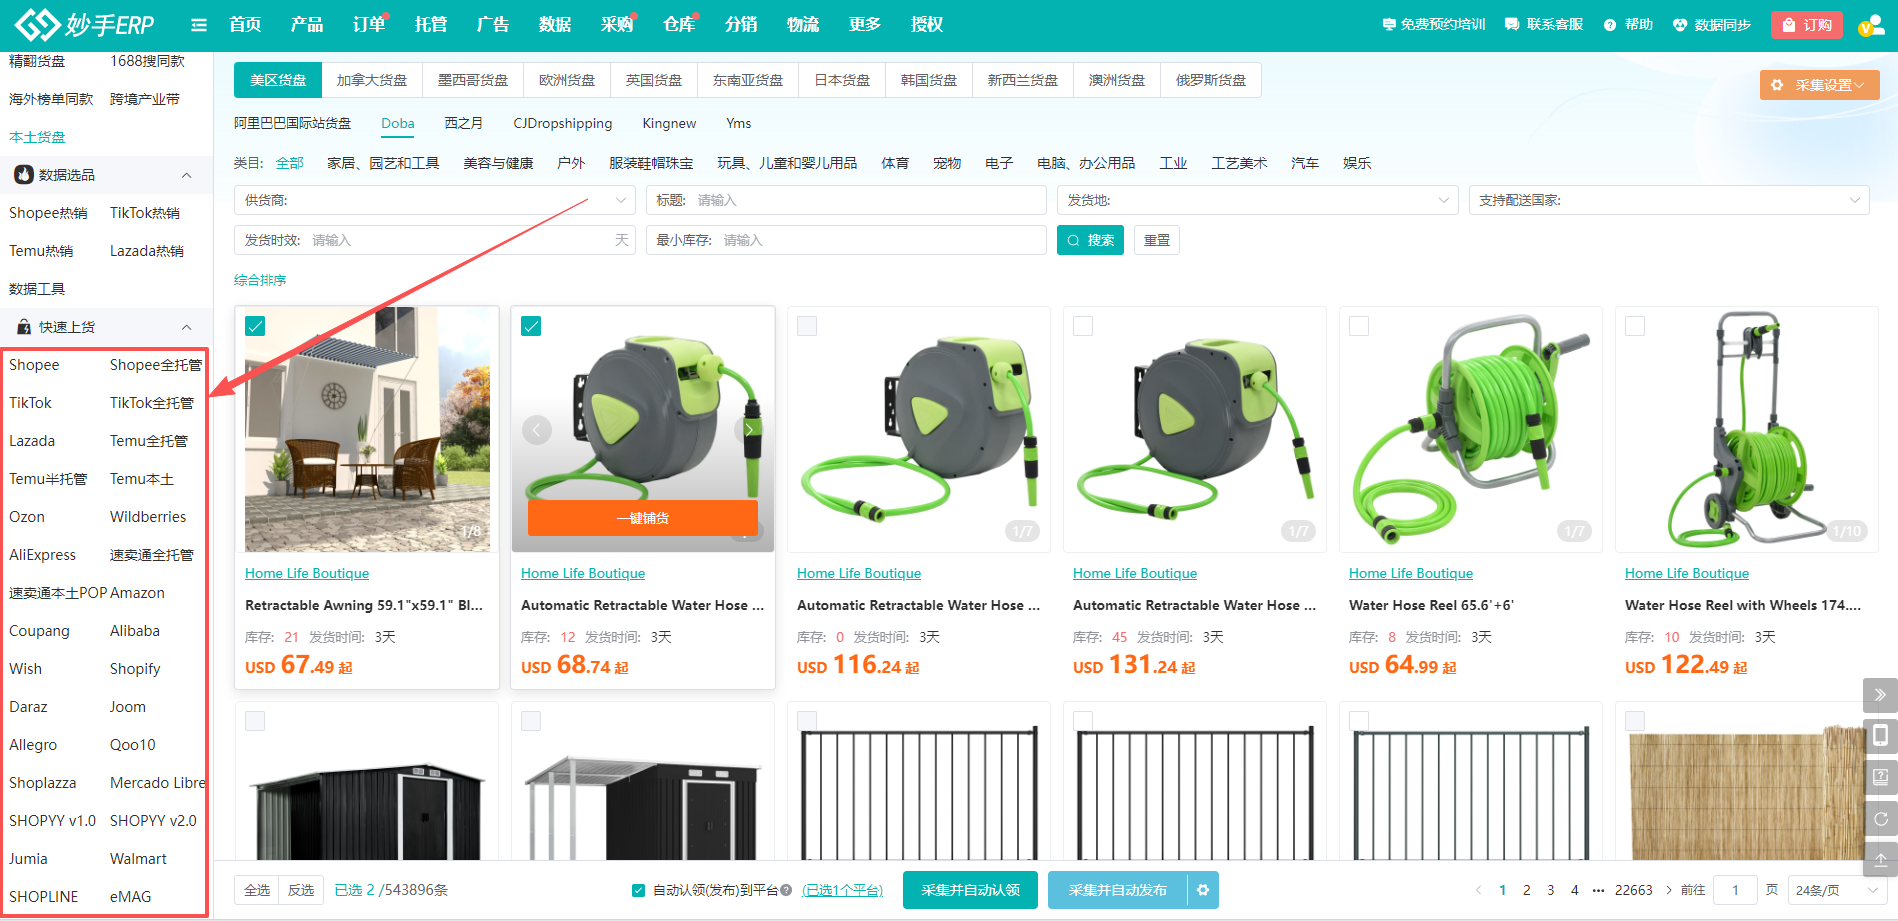Open the 供货商 supplier dropdown
This screenshot has height=921, width=1898.
point(435,200)
